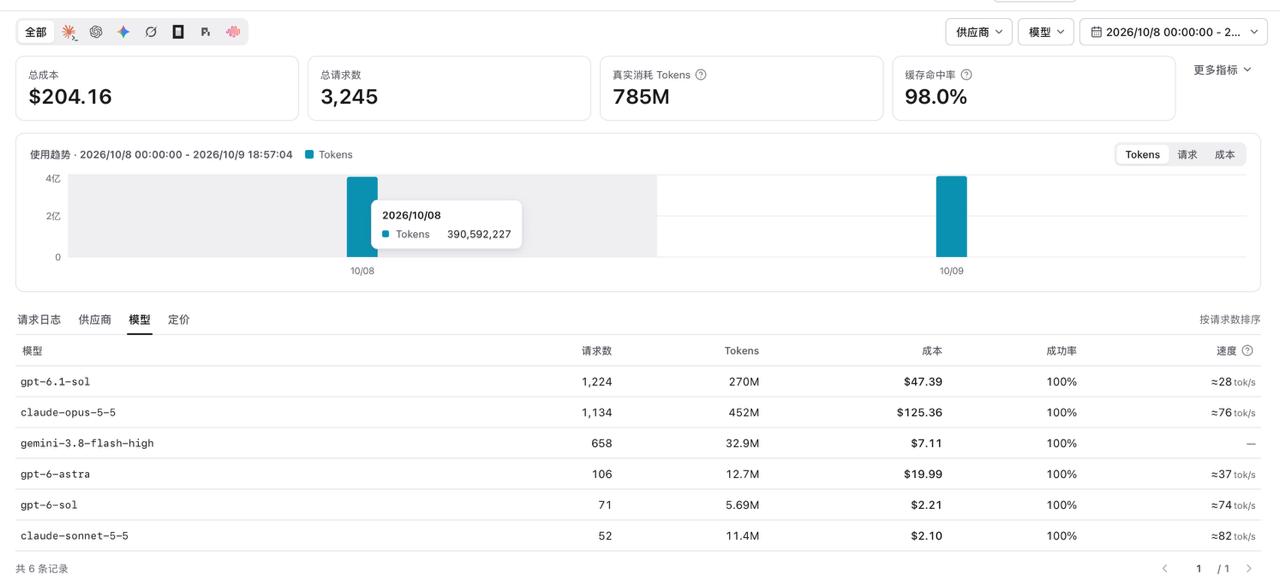Expand the 更多指标 menu
This screenshot has height=586, width=1280.
(1222, 70)
